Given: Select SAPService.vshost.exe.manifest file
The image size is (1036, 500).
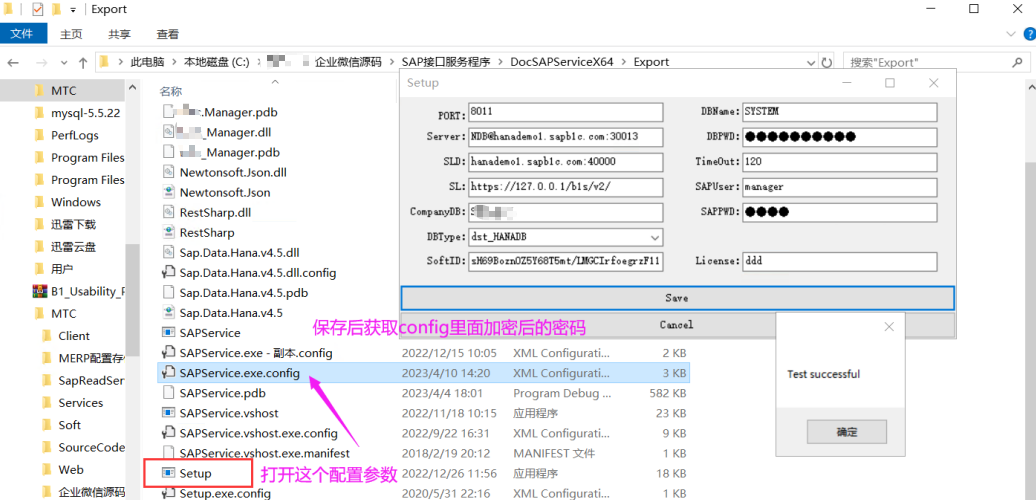Looking at the screenshot, I should point(264,453).
